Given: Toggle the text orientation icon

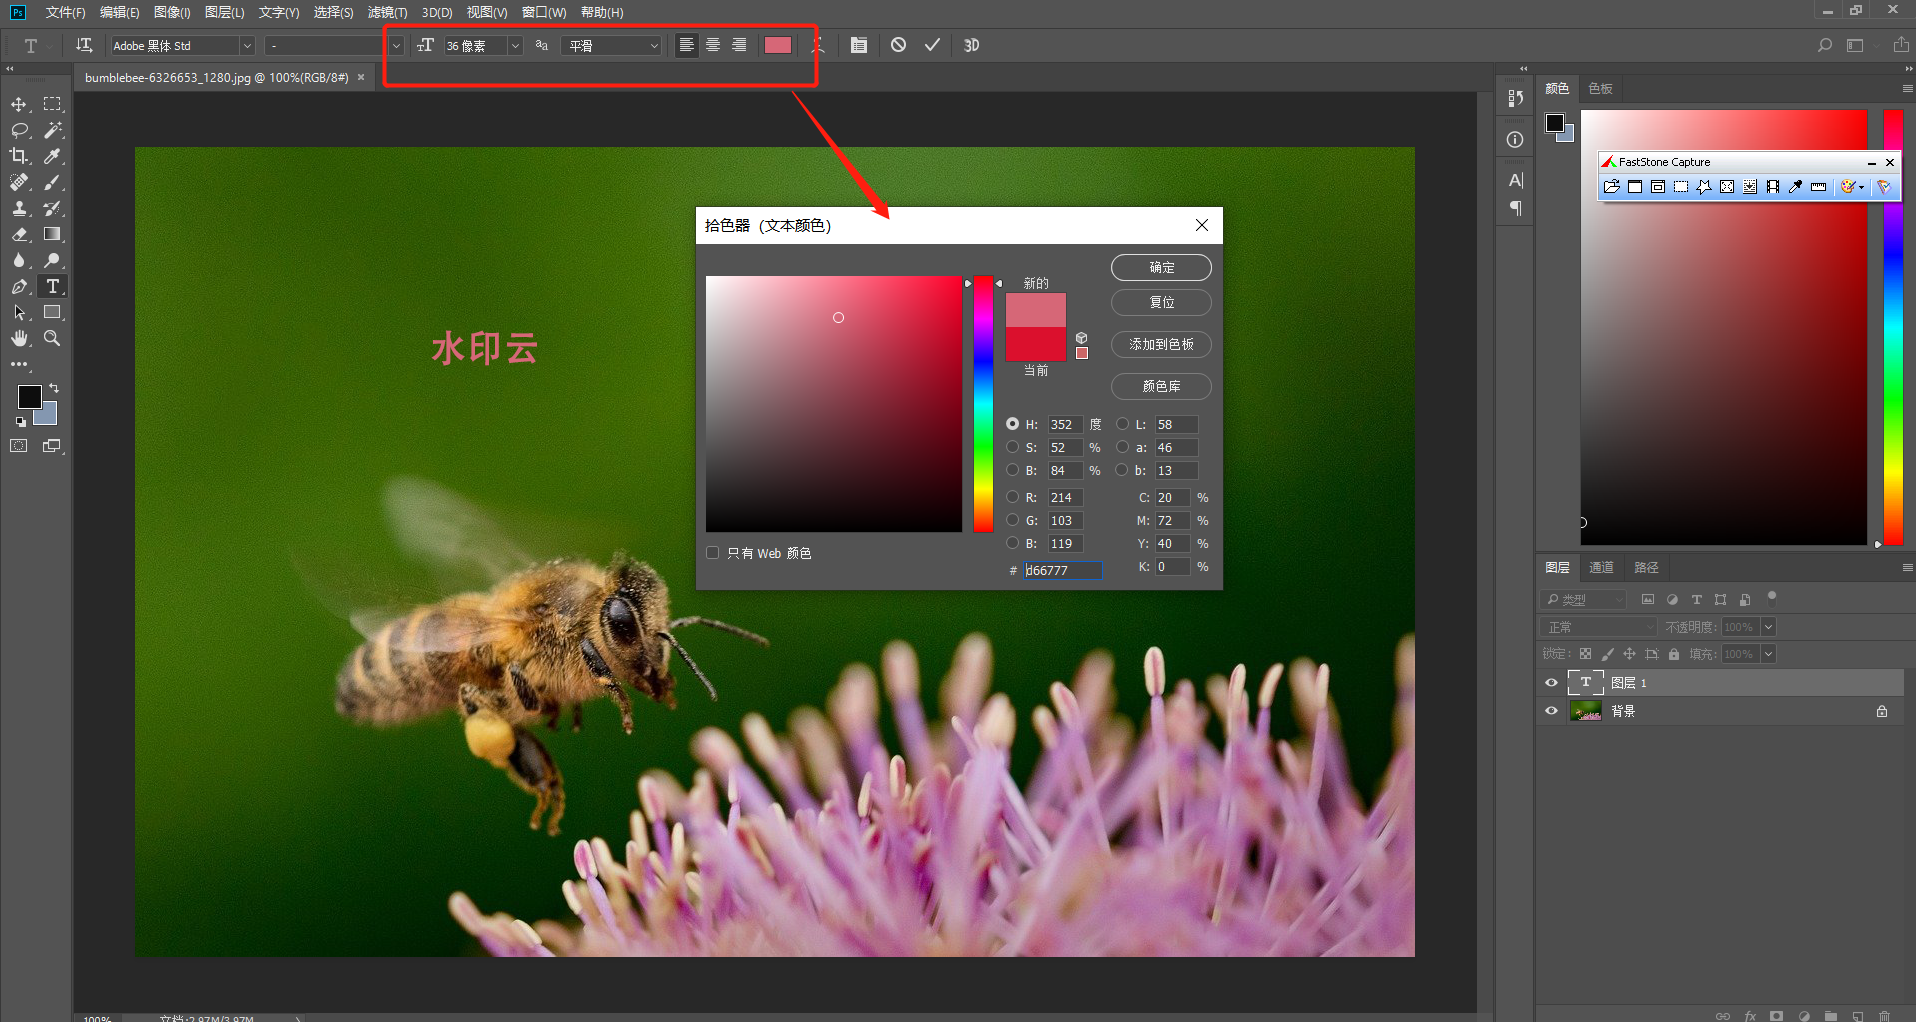Looking at the screenshot, I should [84, 45].
